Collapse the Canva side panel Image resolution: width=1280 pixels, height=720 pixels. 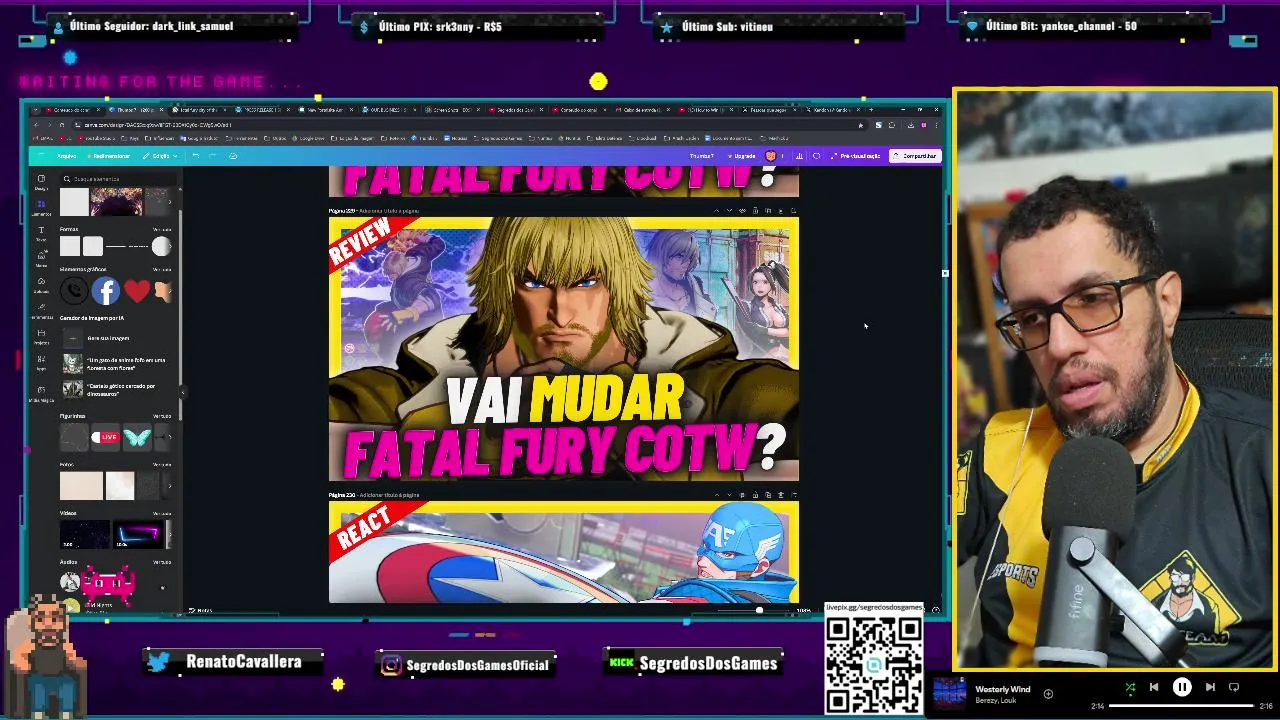183,392
